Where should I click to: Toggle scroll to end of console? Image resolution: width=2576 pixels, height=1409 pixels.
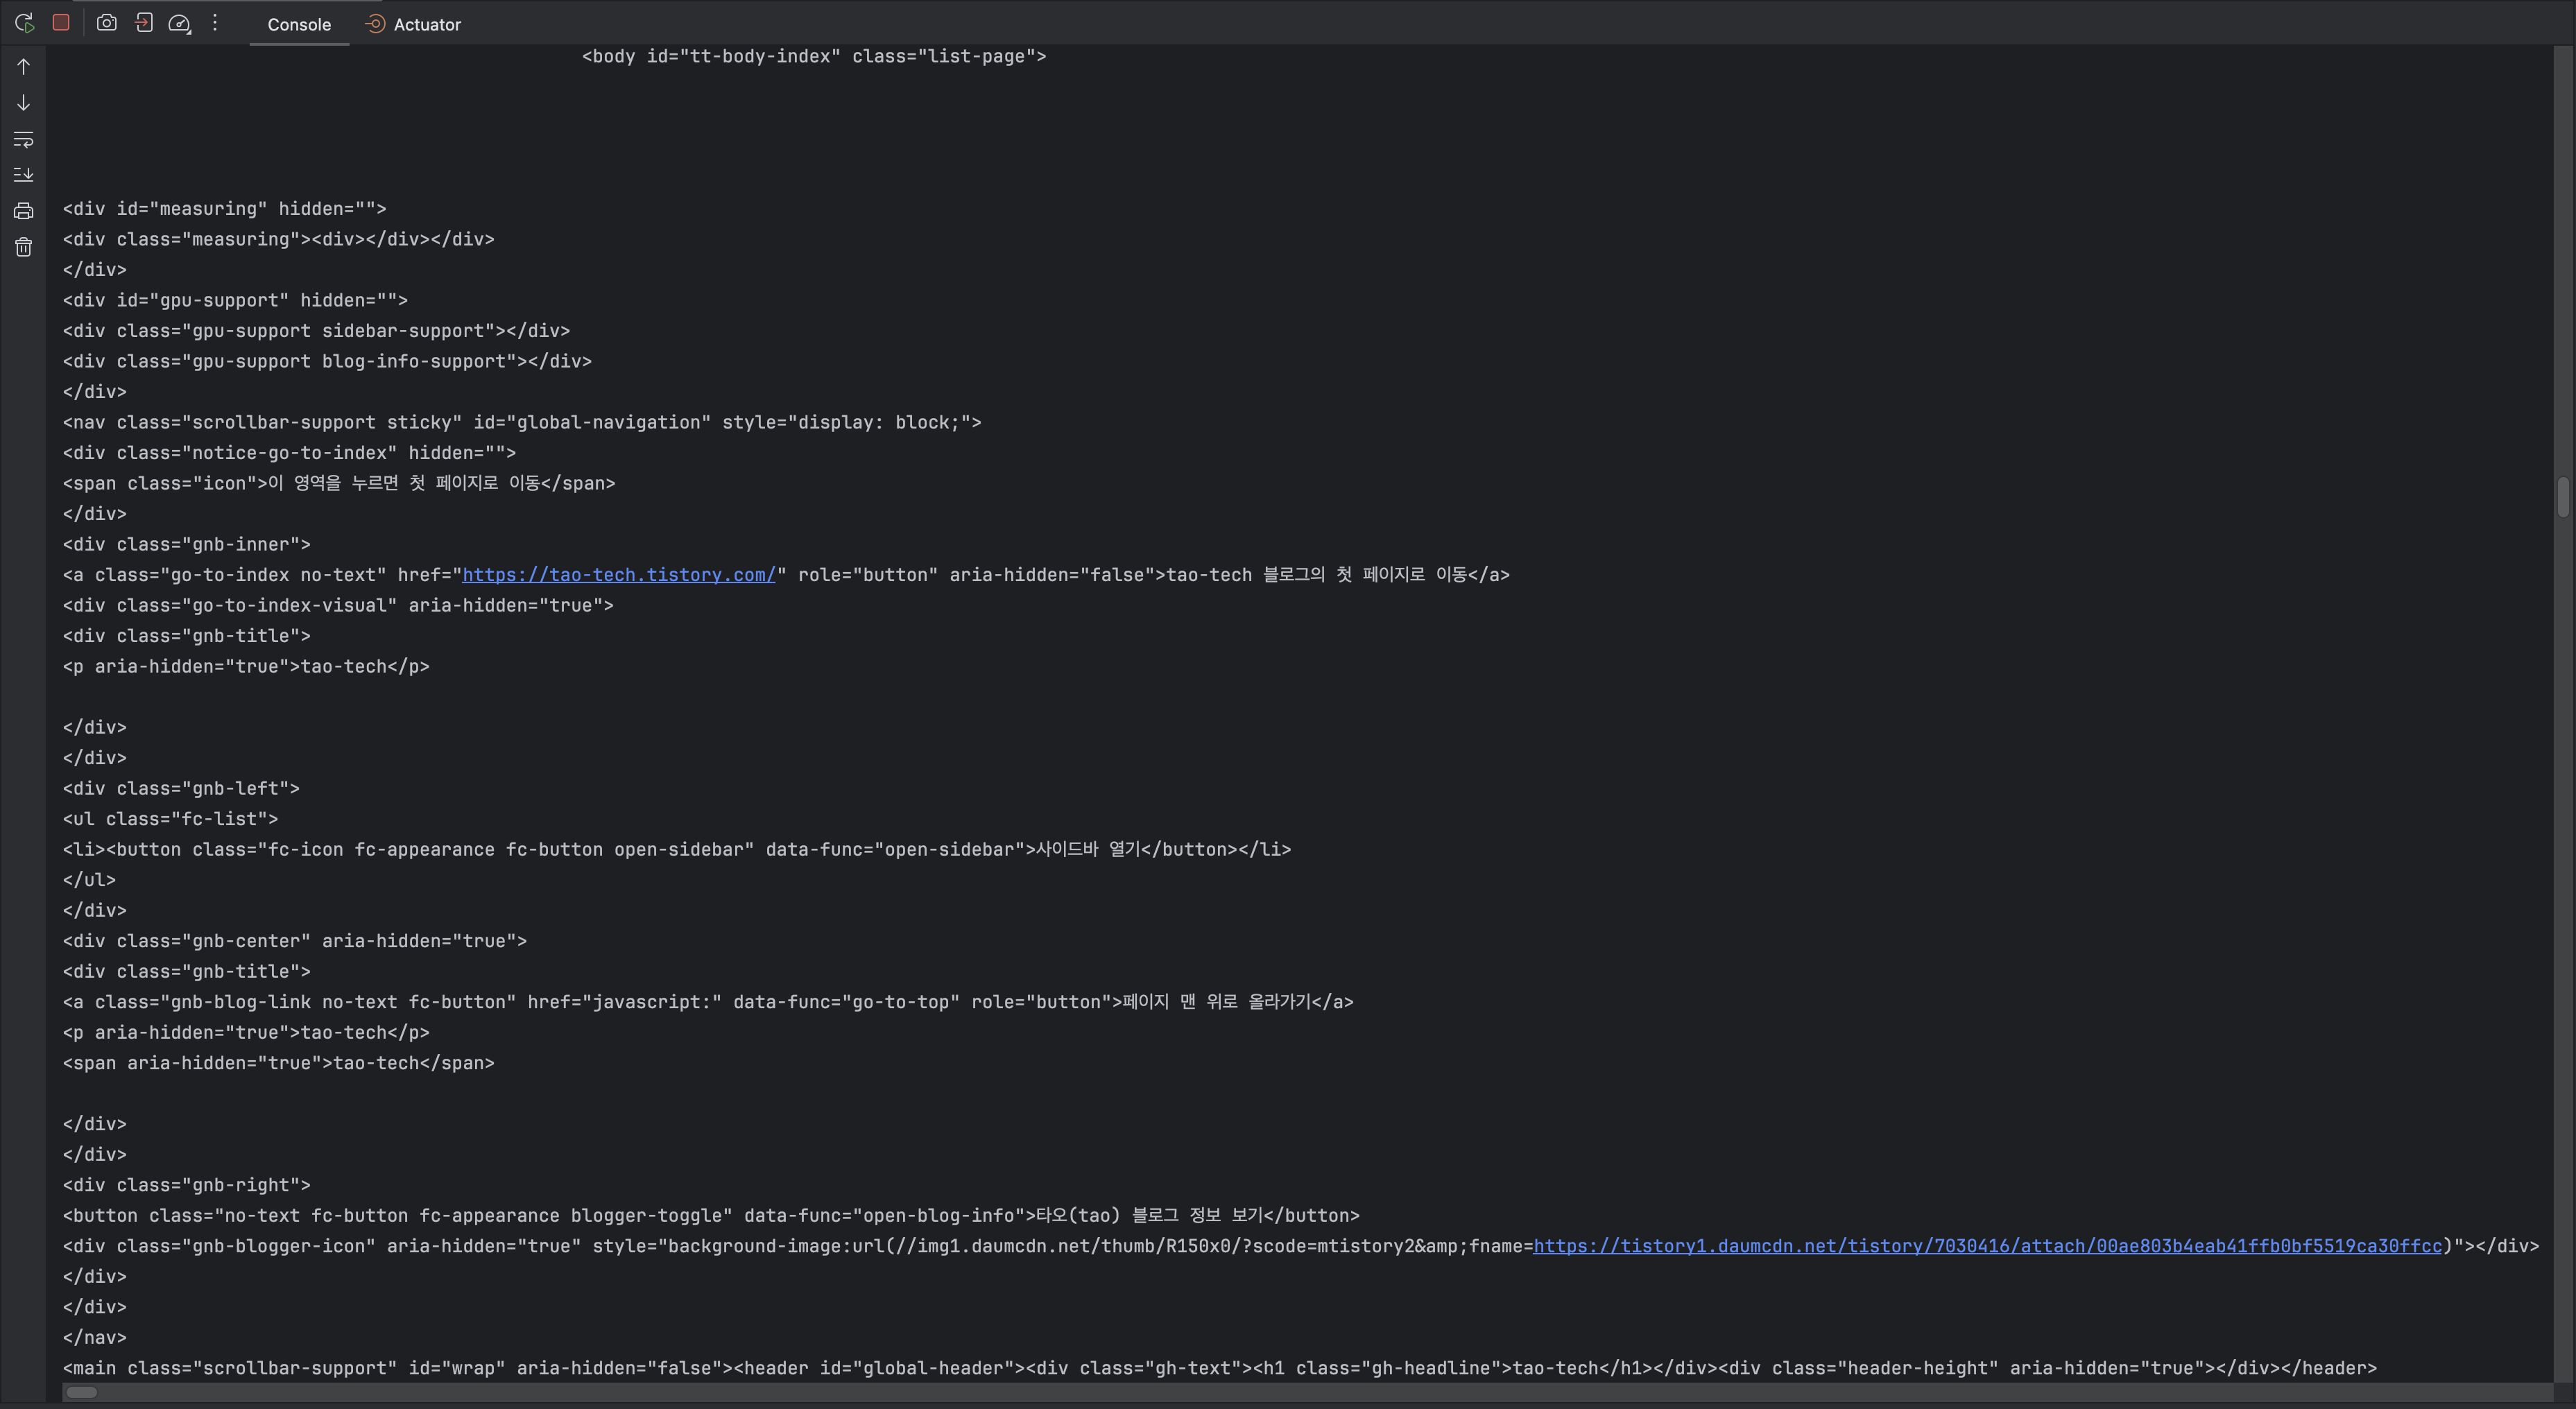[24, 175]
